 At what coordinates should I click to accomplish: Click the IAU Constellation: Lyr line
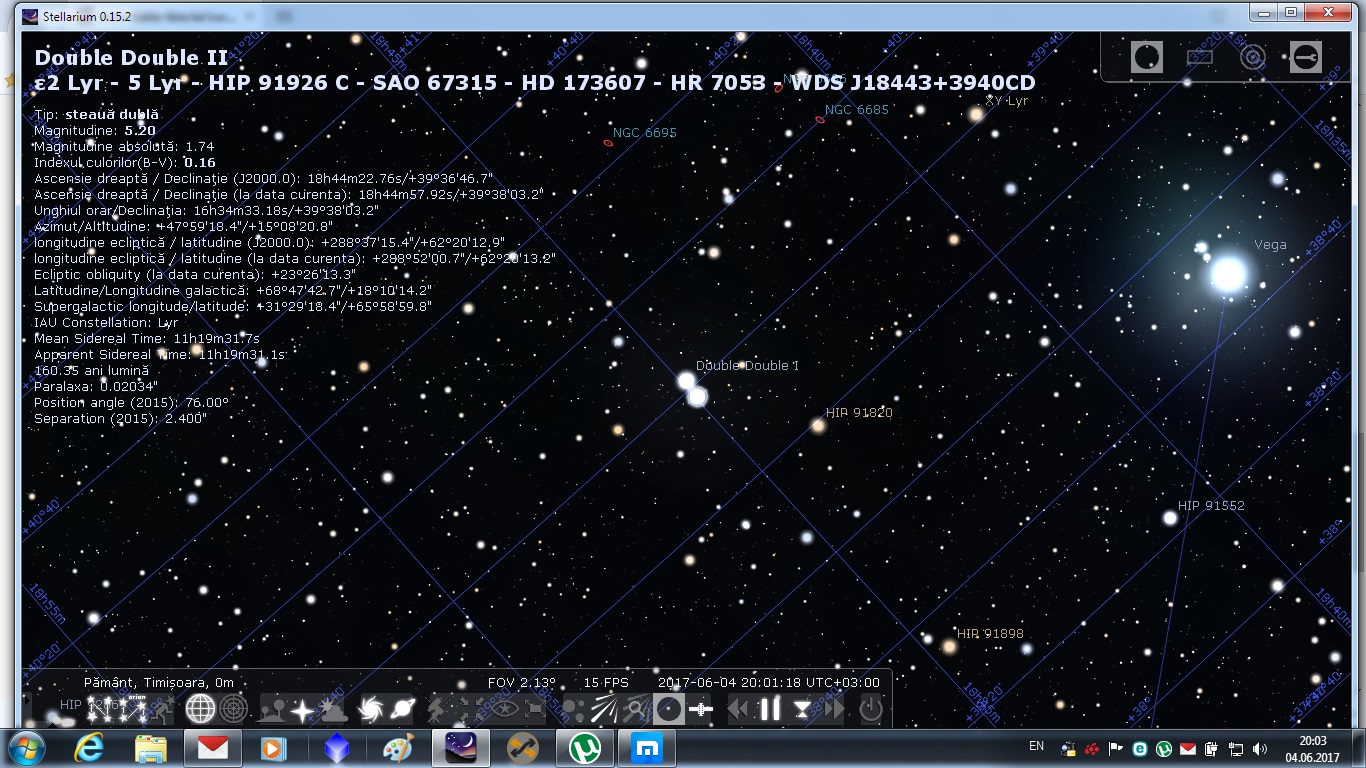106,322
